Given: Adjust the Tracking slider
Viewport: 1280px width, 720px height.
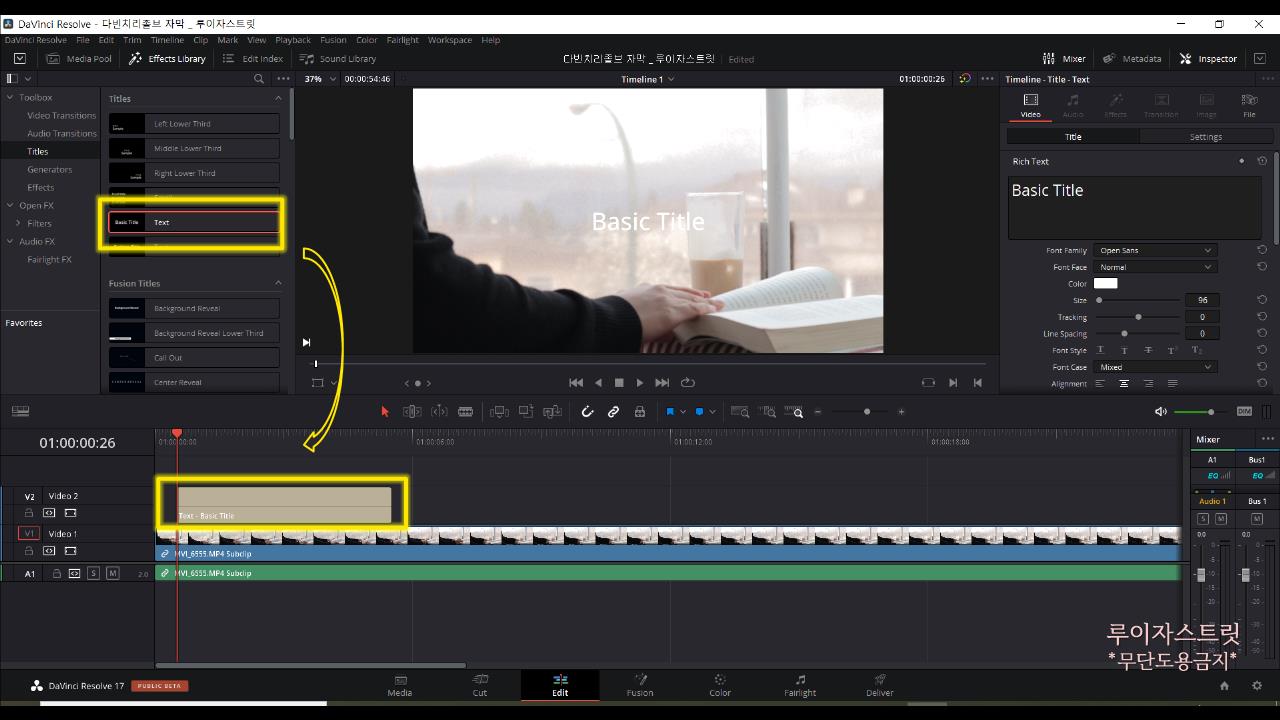Looking at the screenshot, I should click(x=1138, y=317).
